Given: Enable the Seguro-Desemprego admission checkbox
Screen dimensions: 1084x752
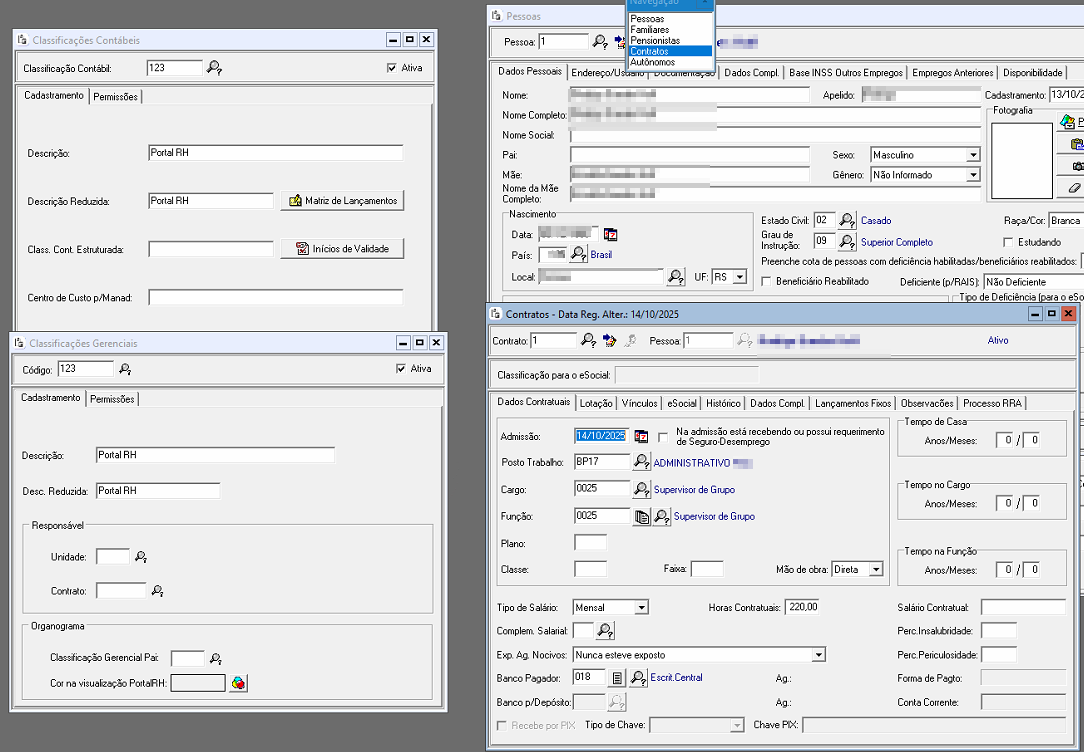Looking at the screenshot, I should [663, 436].
